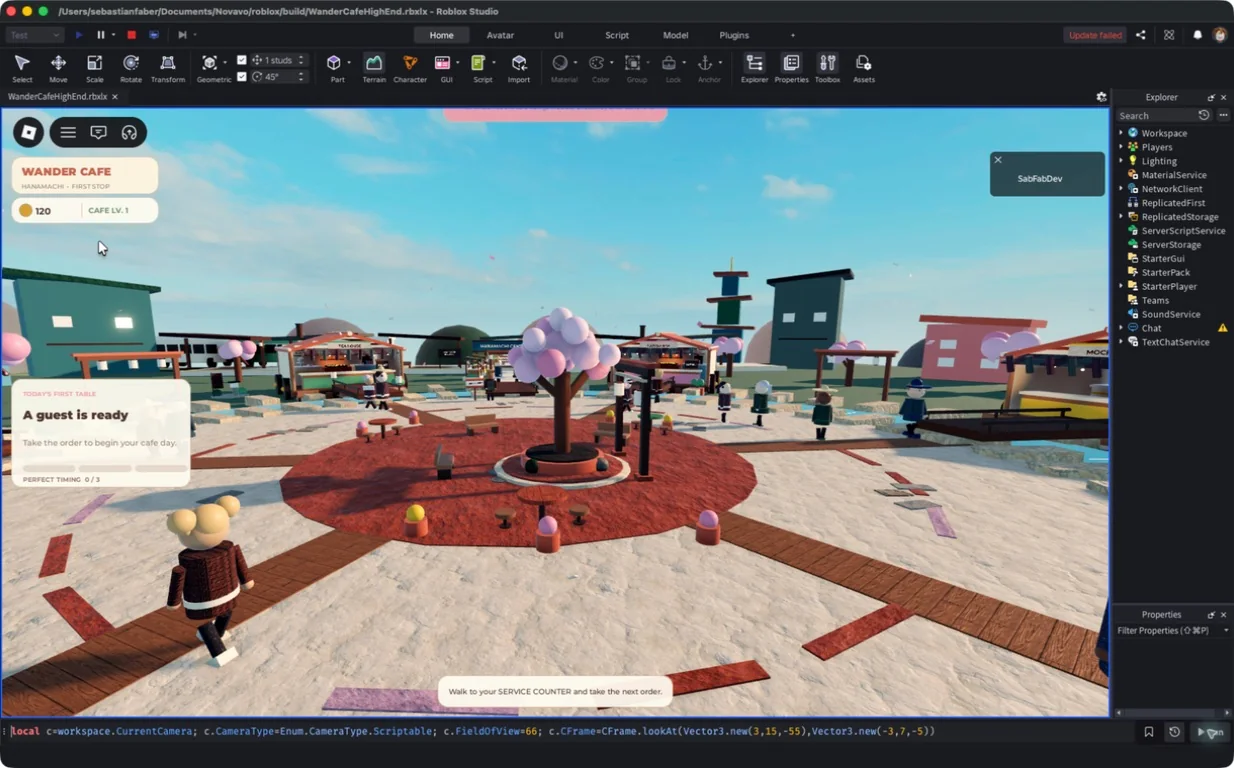Switch to the Home tab

(441, 35)
